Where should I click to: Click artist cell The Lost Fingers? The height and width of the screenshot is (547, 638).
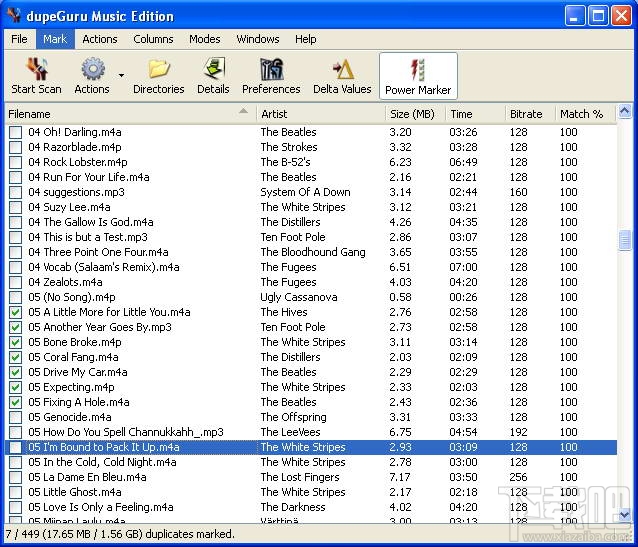click(300, 477)
